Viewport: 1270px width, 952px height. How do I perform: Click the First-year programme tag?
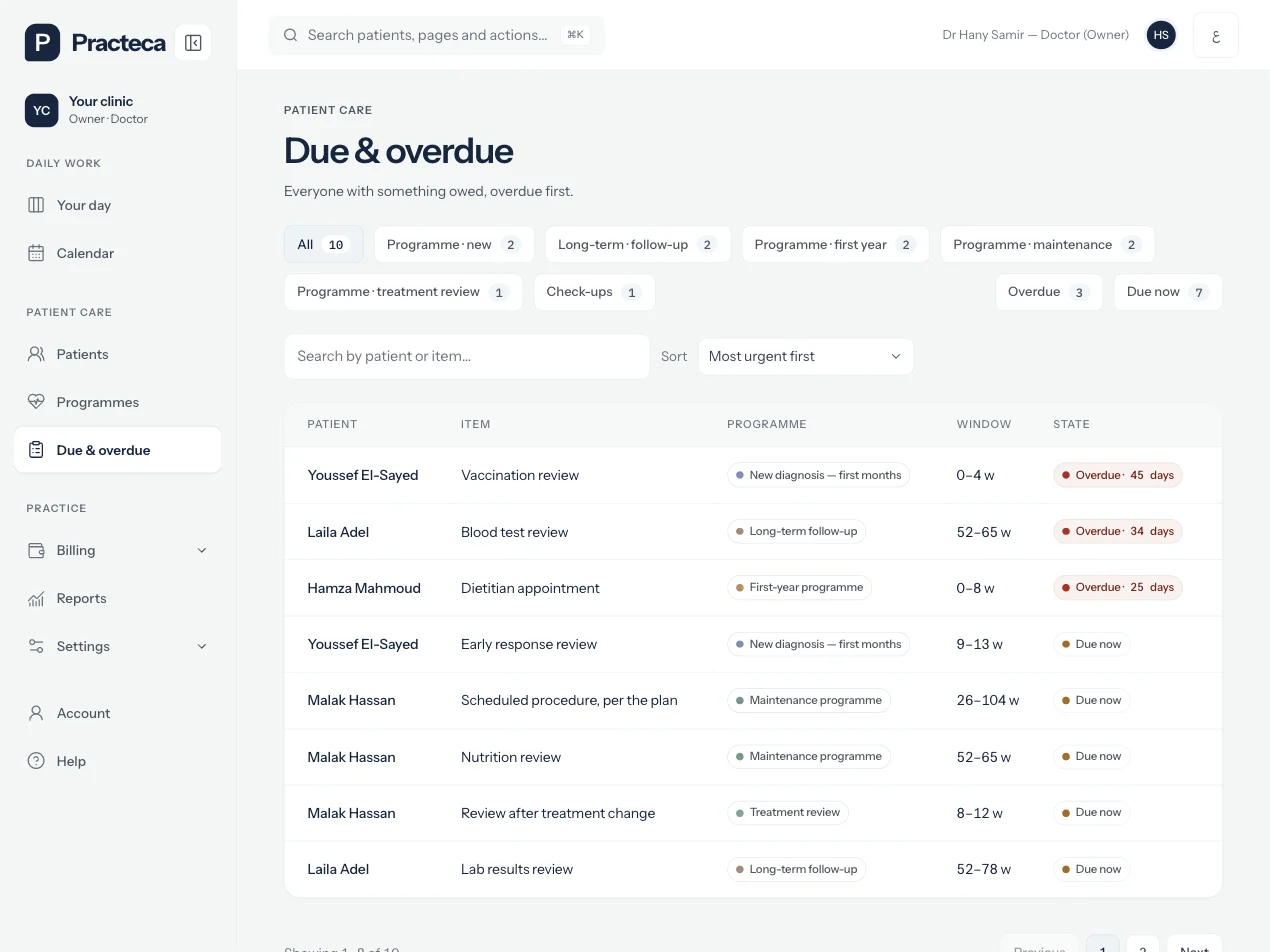pos(799,587)
